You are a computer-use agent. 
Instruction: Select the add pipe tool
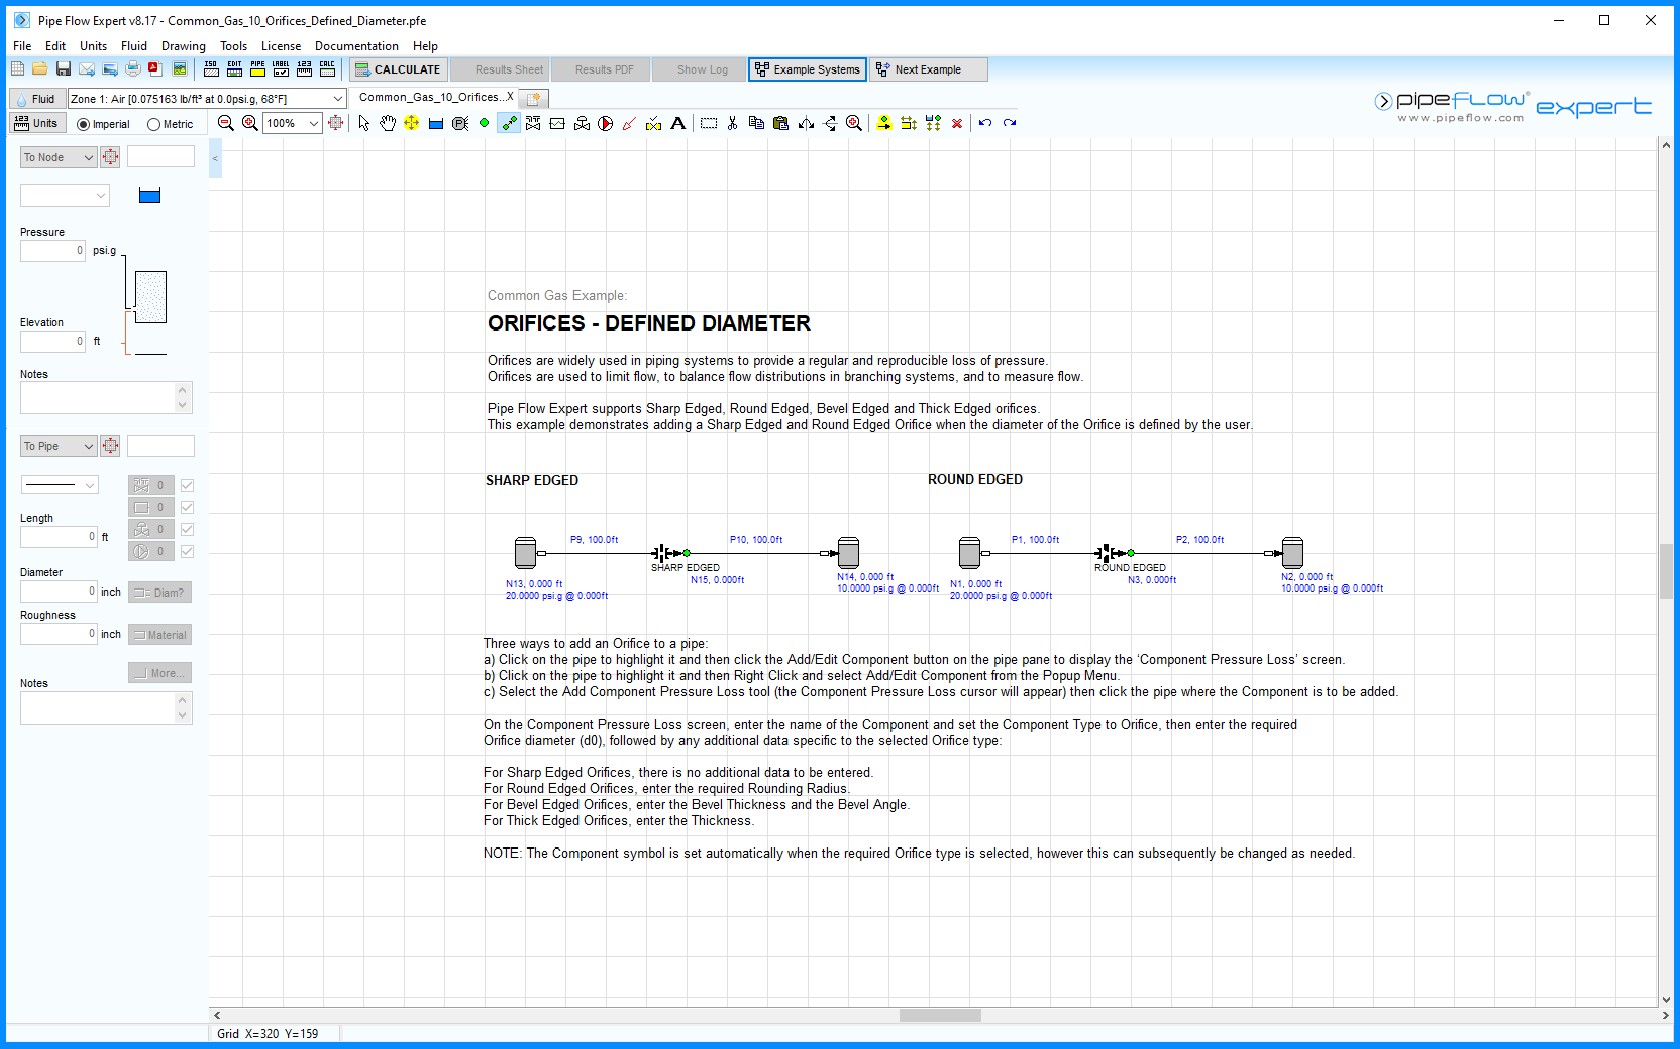pos(509,123)
